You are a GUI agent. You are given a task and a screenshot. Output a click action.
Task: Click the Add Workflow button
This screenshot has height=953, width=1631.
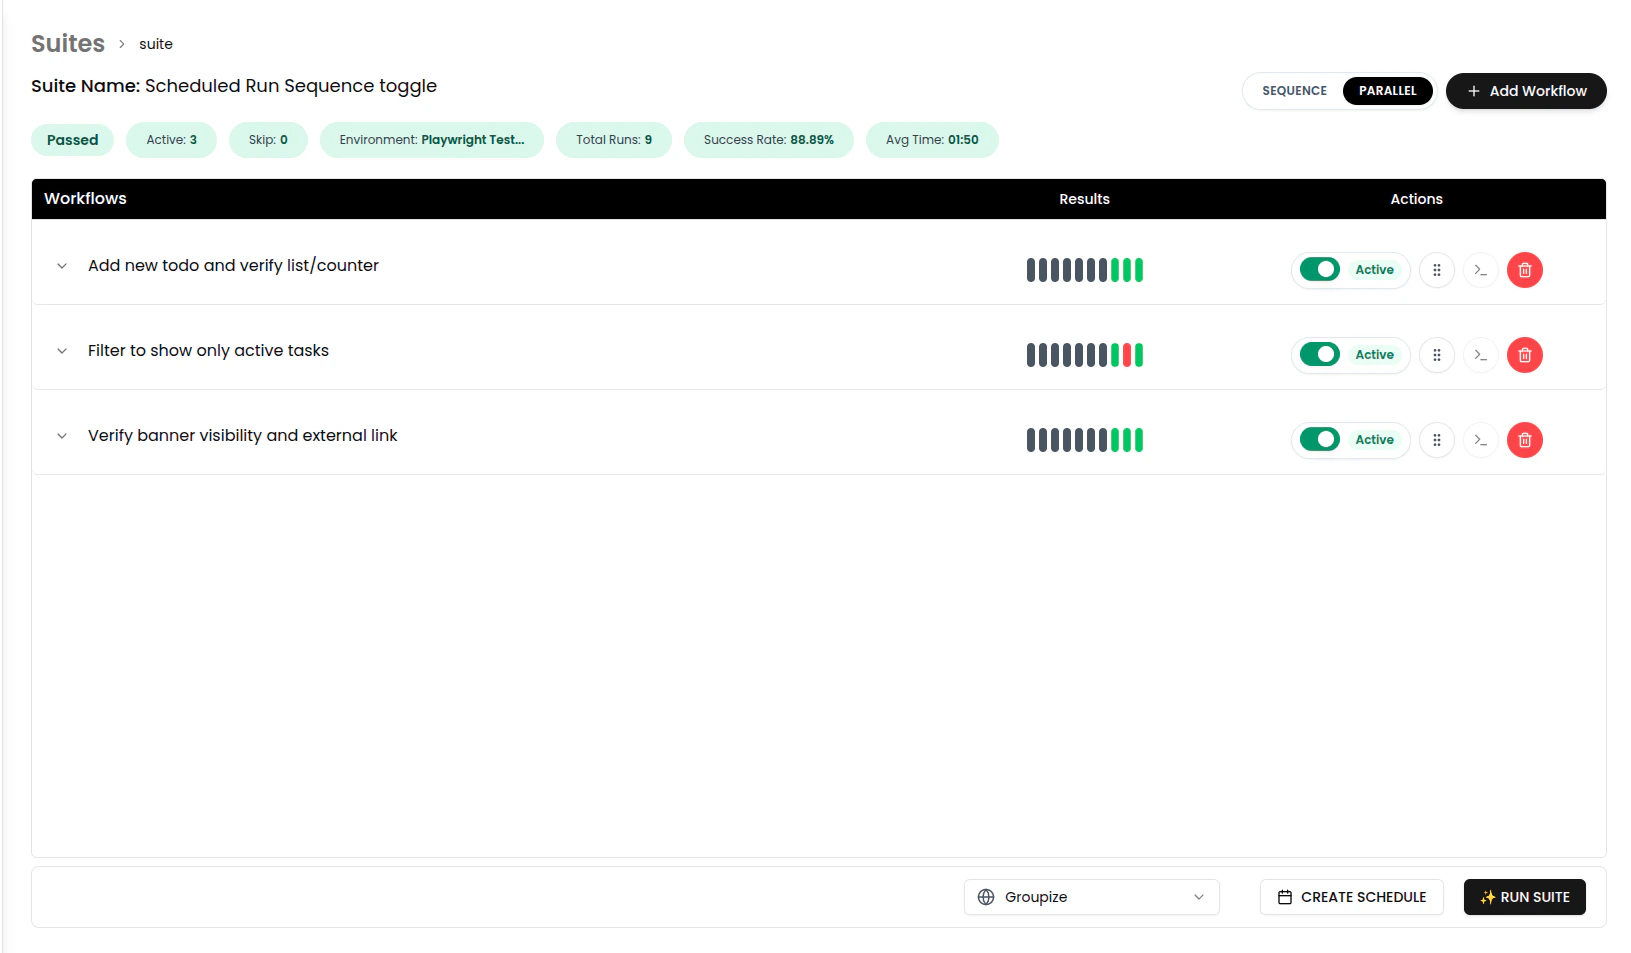click(1526, 91)
